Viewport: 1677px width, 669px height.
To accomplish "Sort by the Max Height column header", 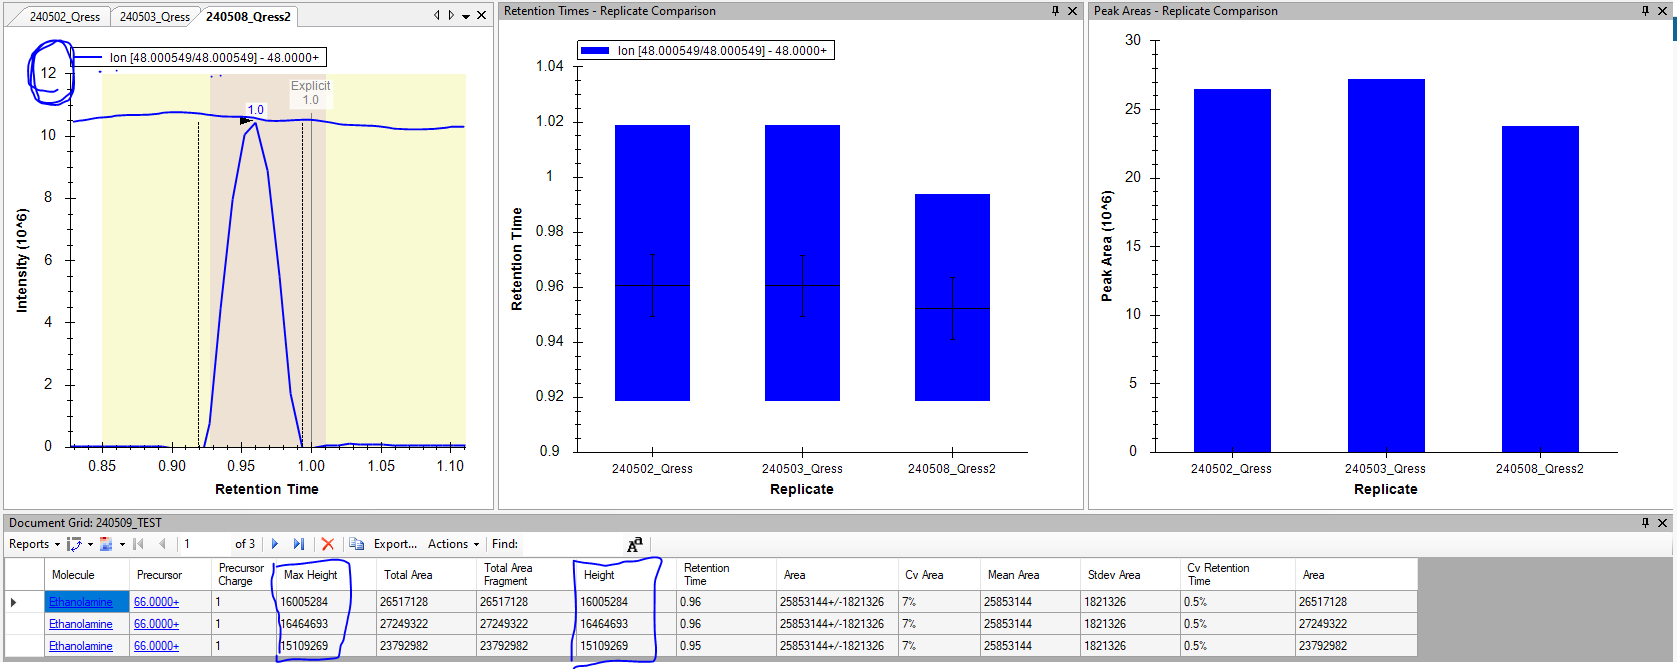I will pyautogui.click(x=311, y=575).
